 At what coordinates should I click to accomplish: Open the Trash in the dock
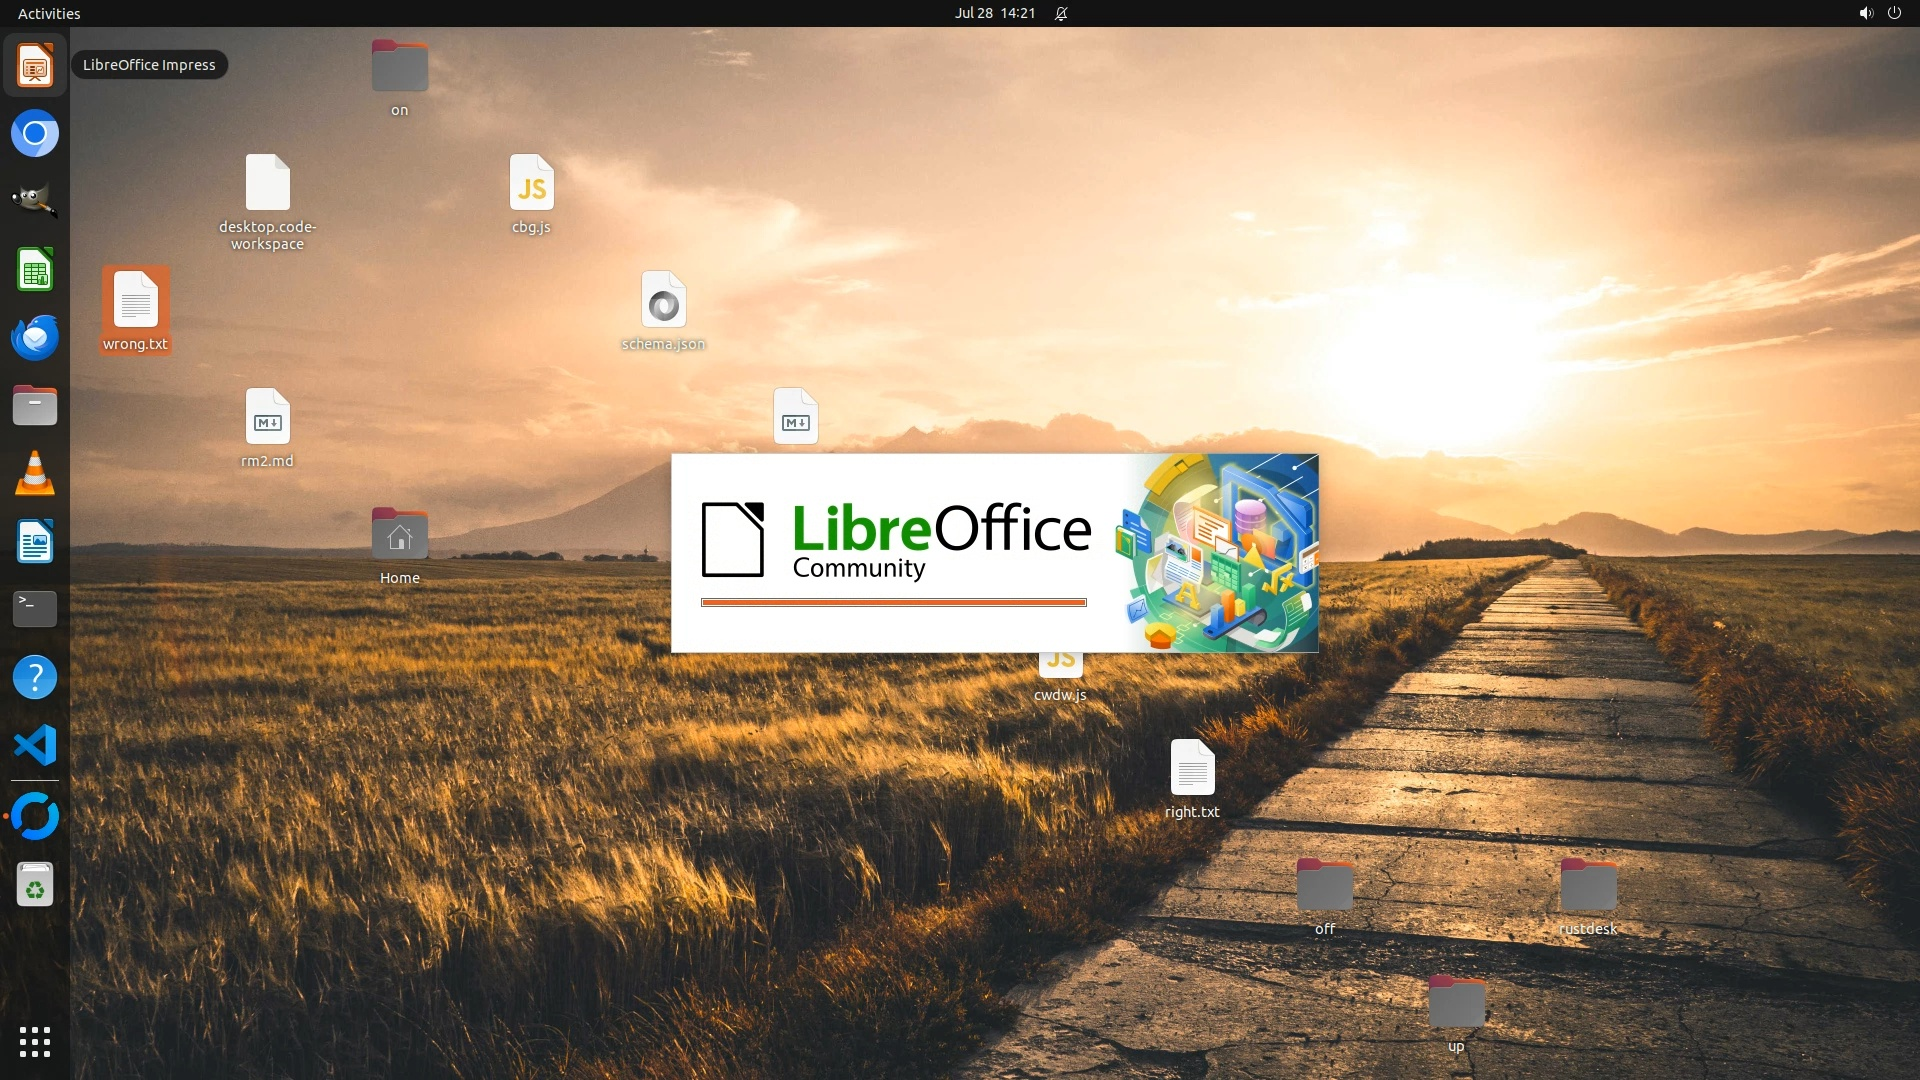(x=35, y=885)
